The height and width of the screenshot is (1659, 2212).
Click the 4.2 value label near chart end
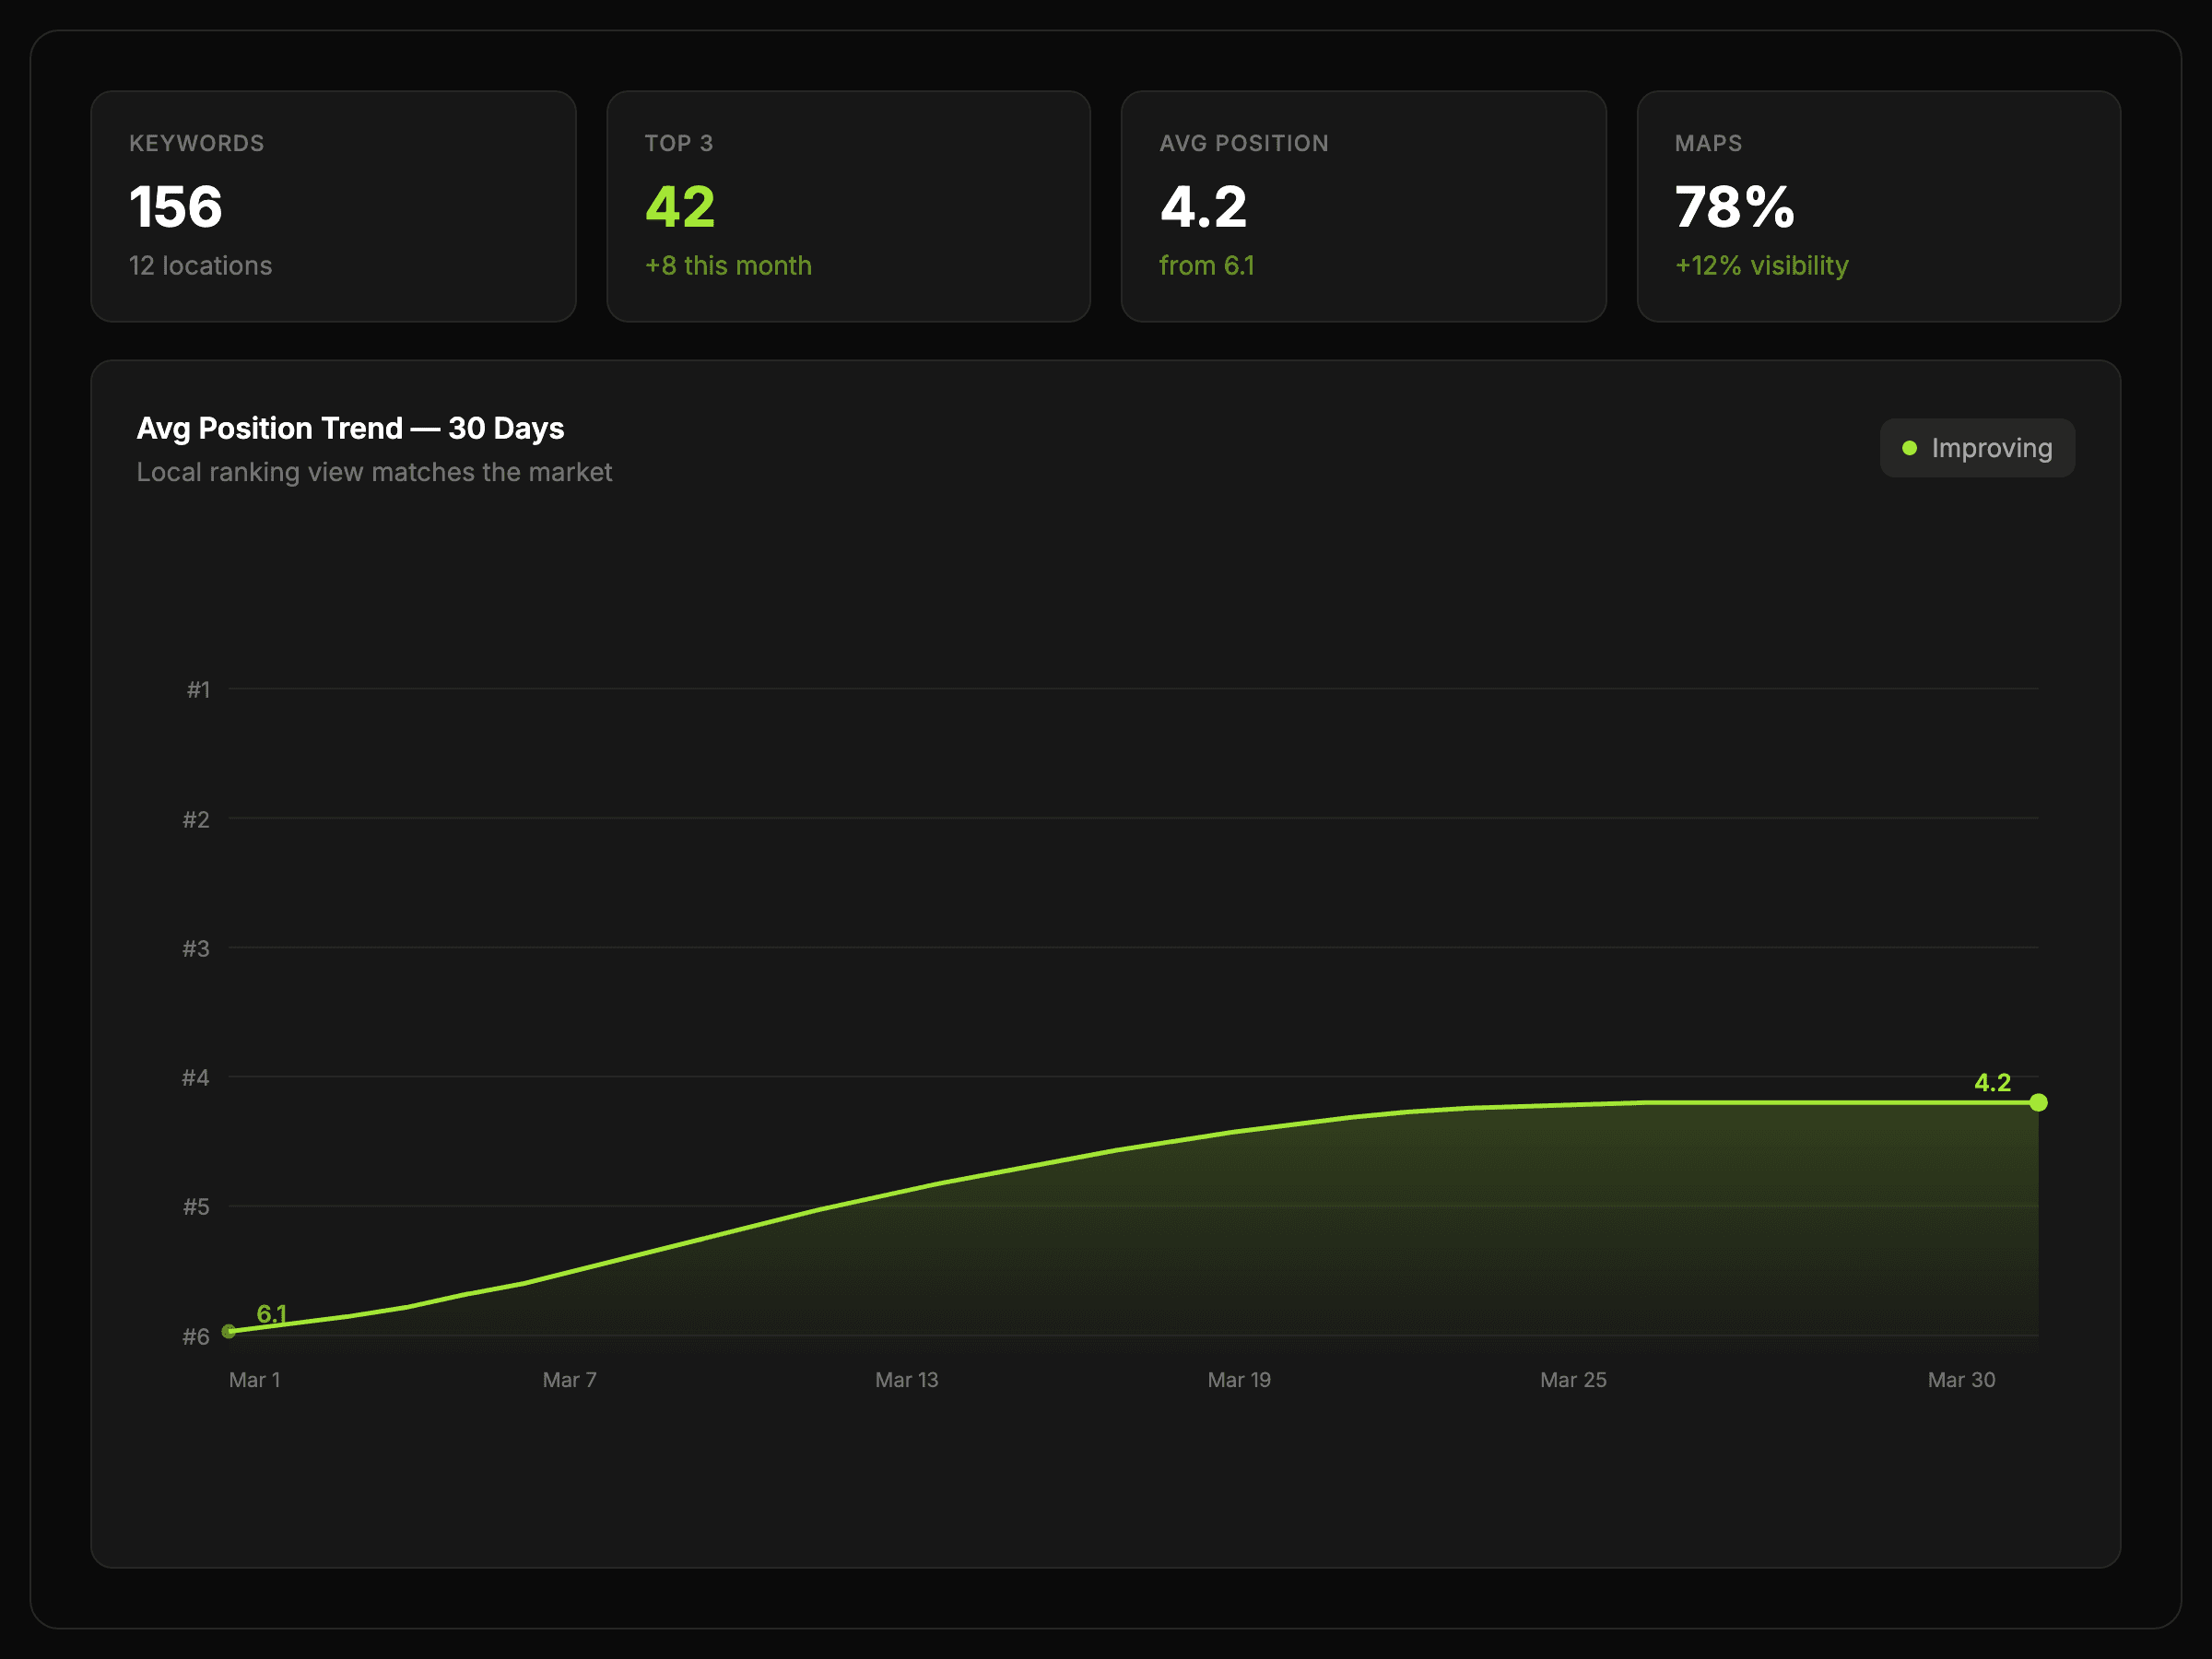[1992, 1082]
